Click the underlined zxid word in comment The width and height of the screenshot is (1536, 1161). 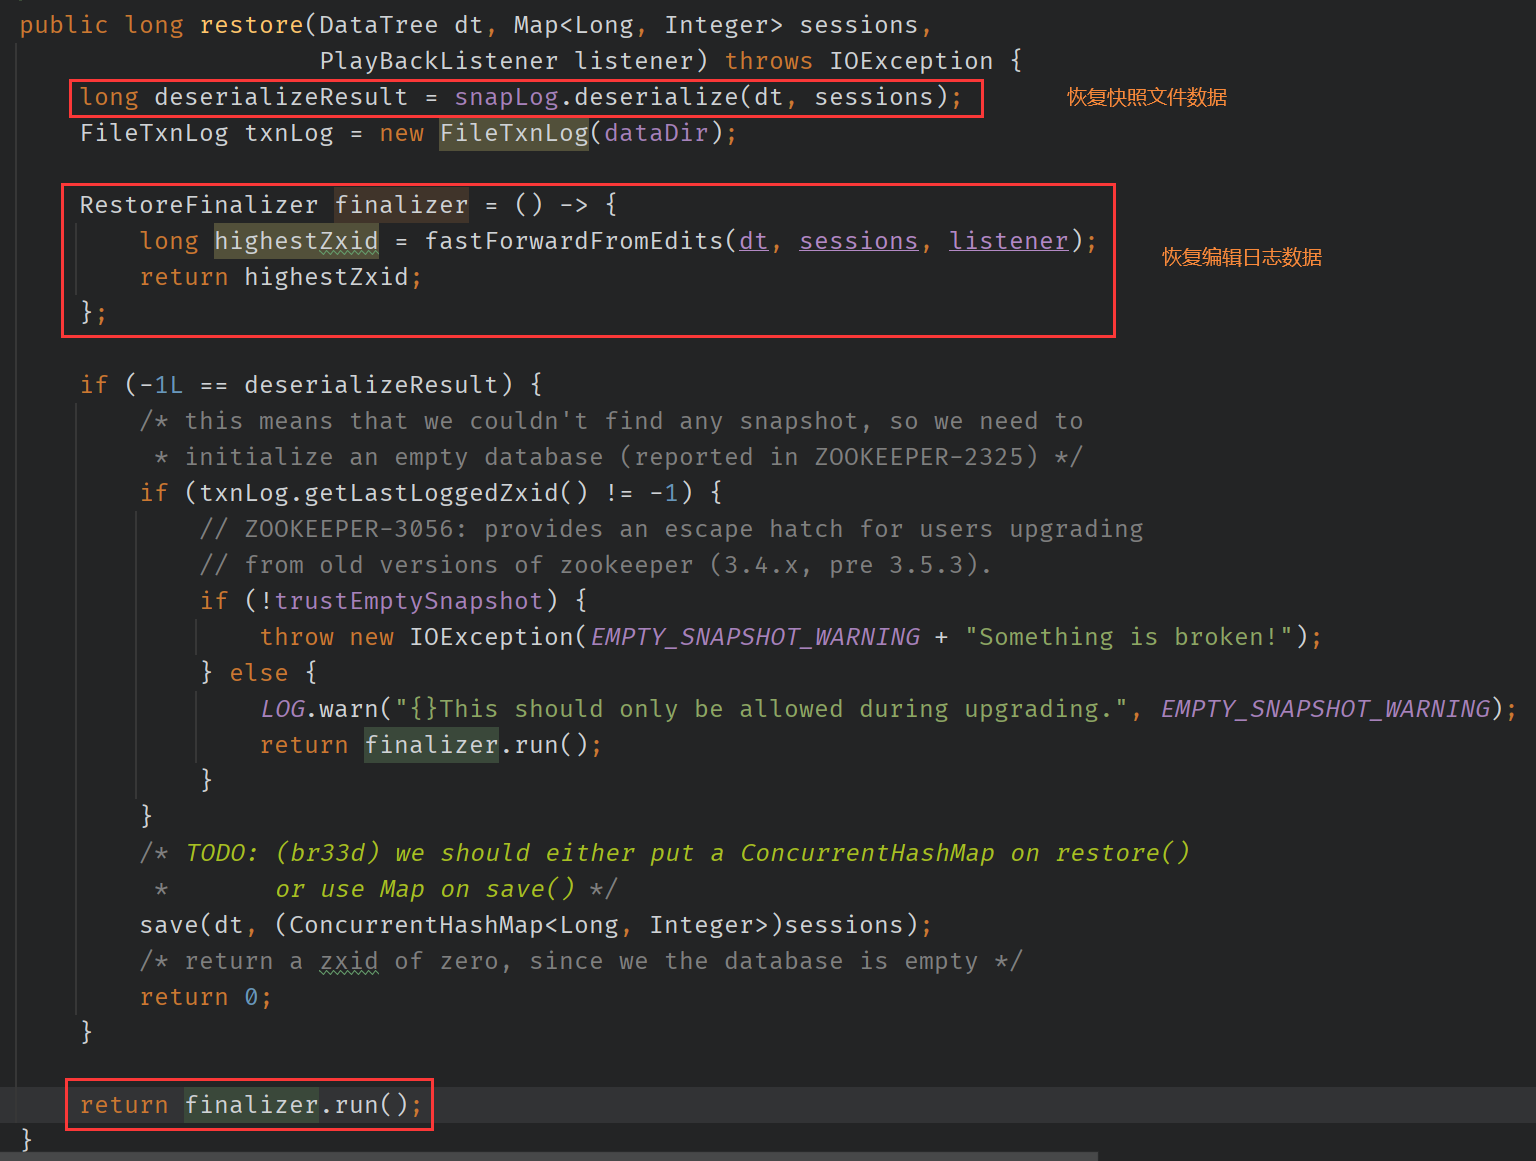(349, 961)
